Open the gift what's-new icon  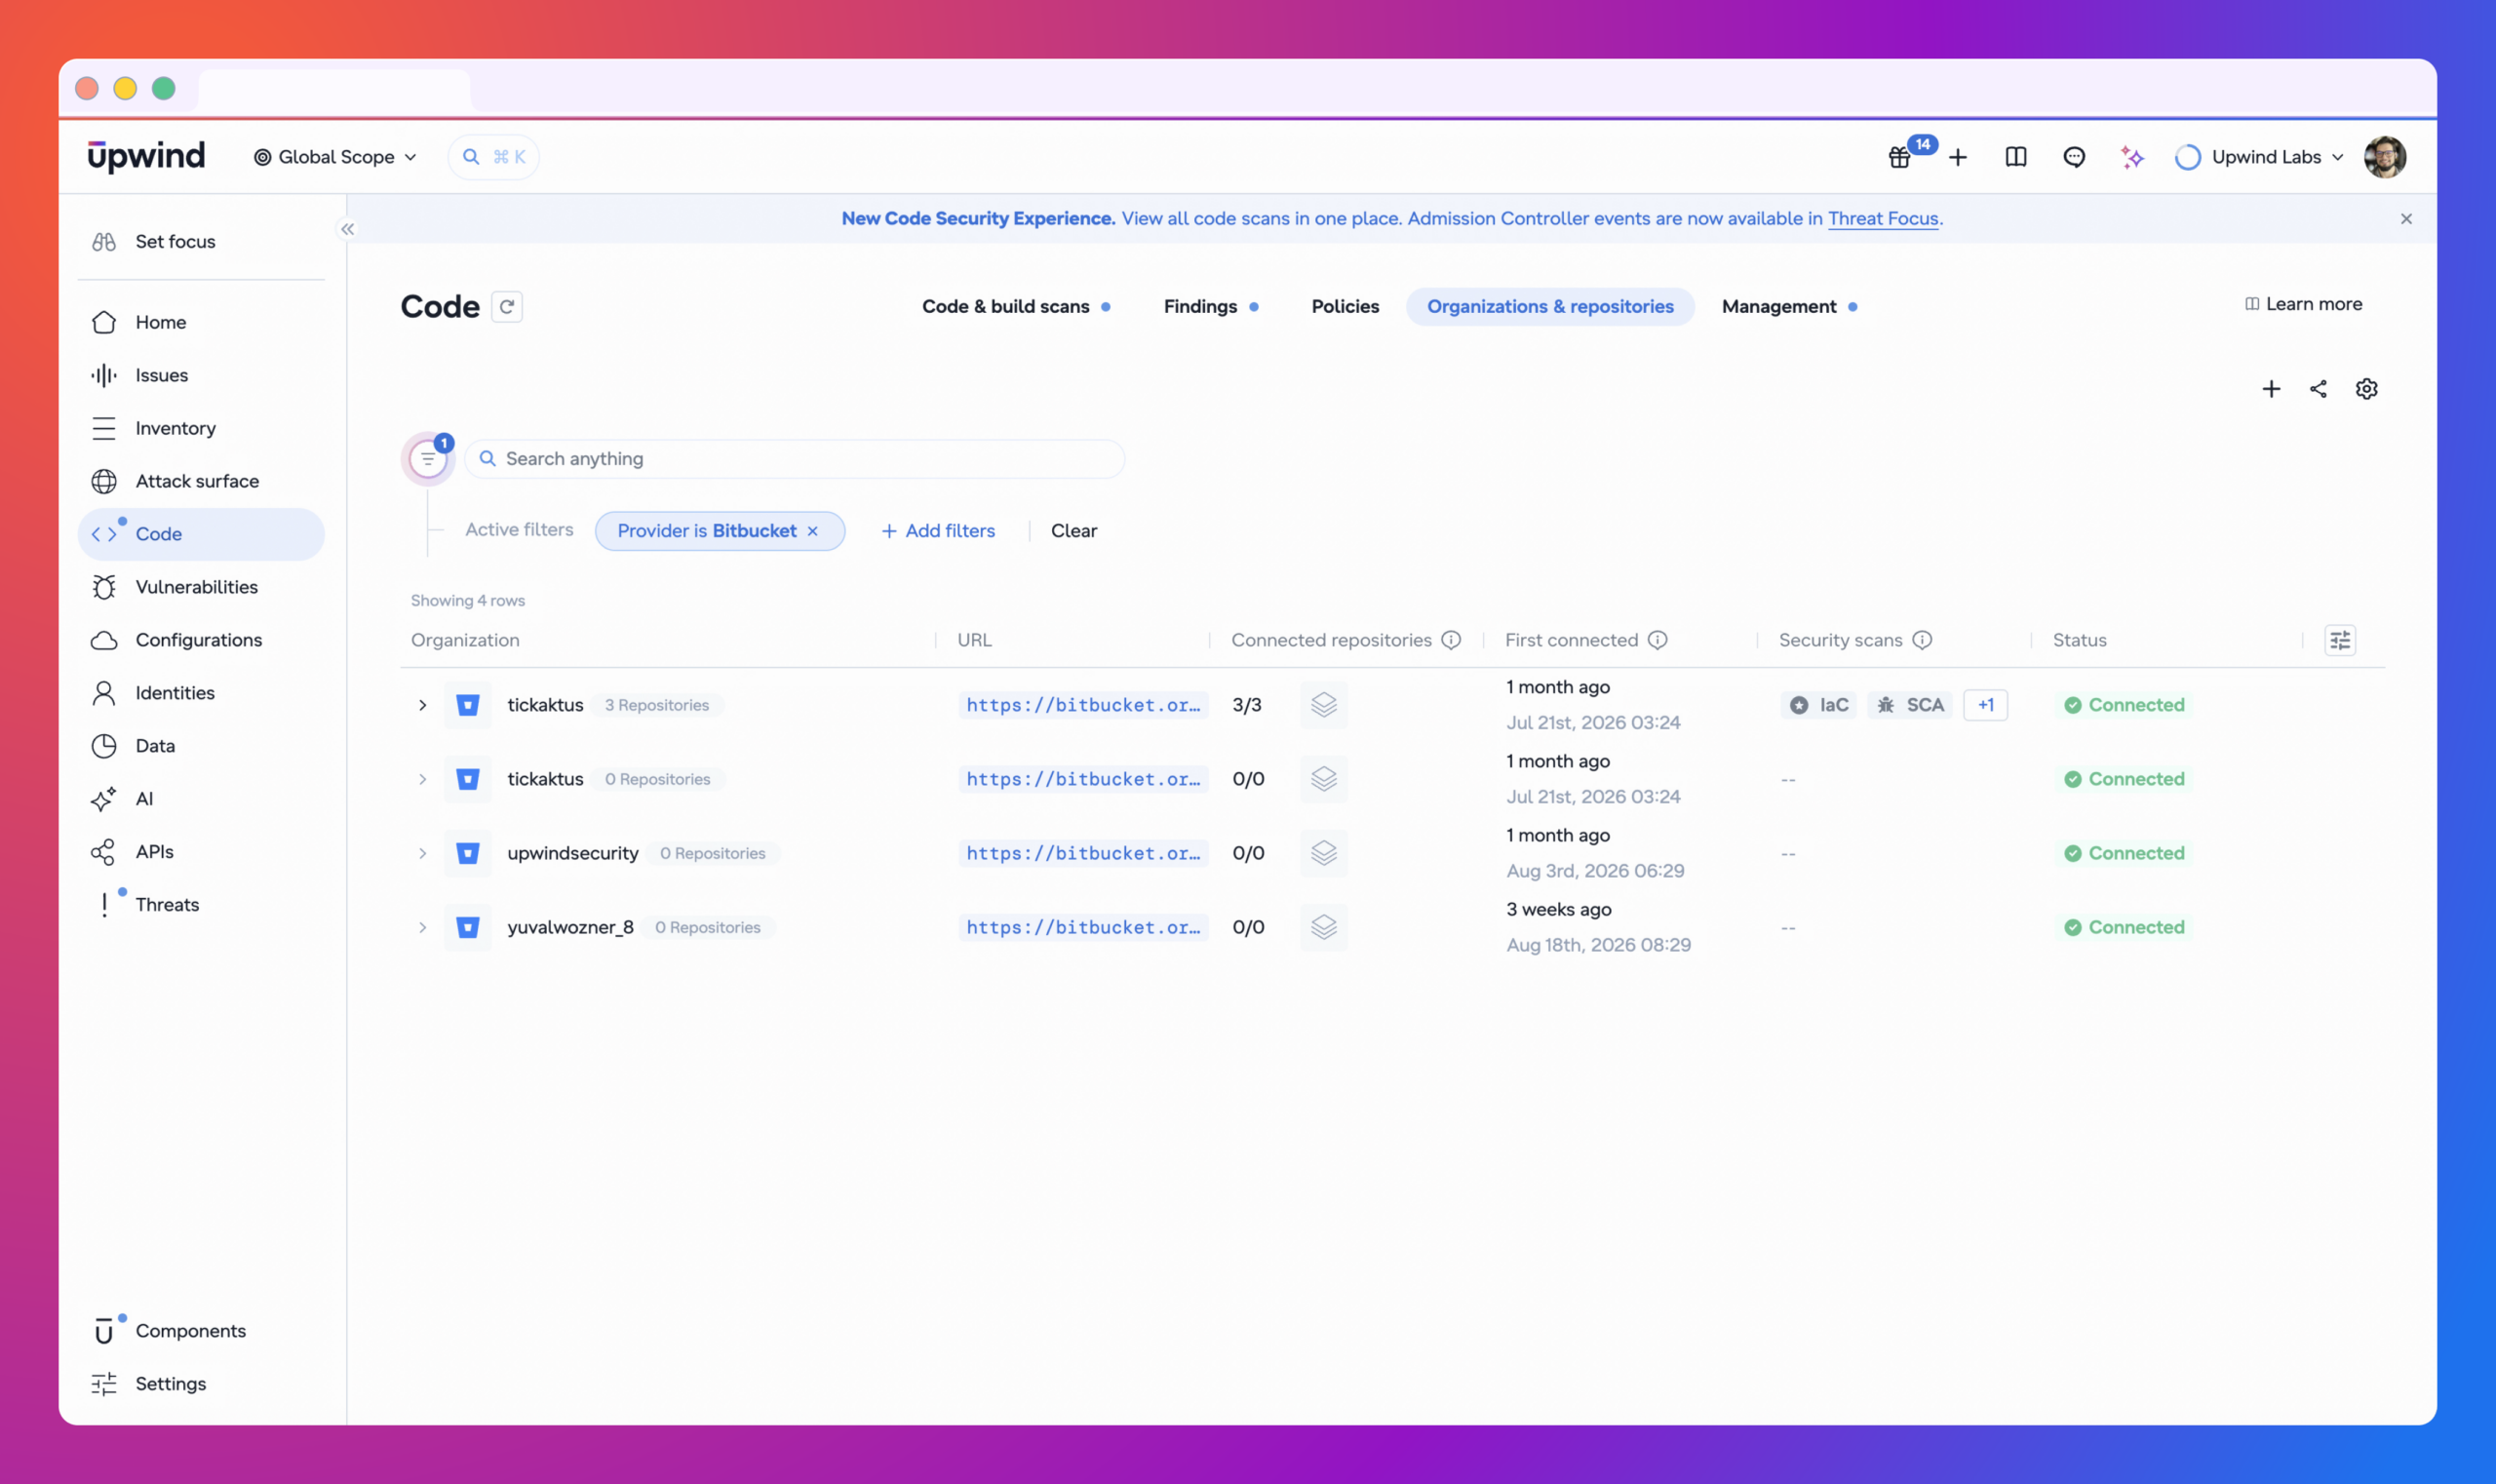(x=1899, y=157)
